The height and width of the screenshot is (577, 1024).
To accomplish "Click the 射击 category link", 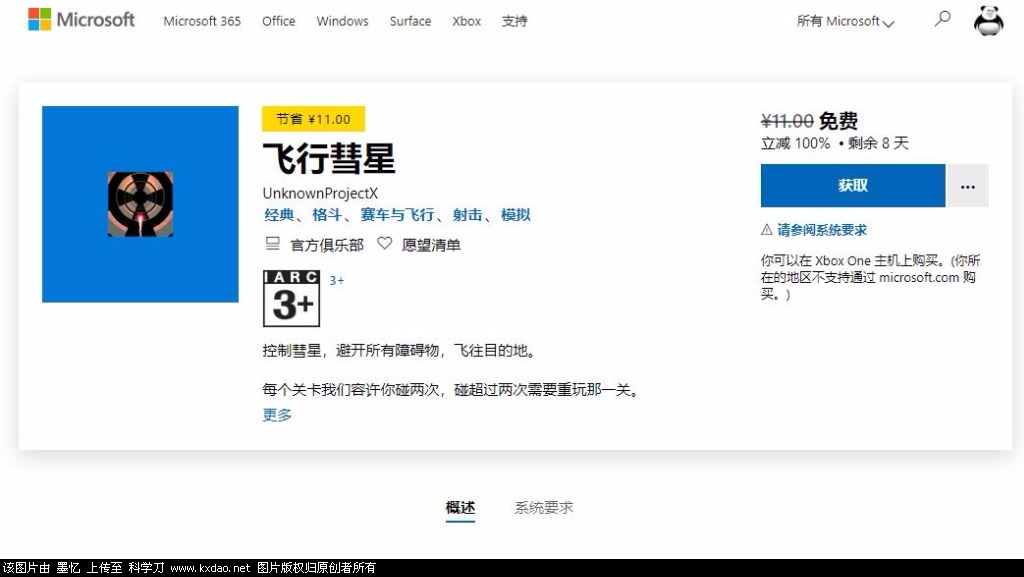I will coord(468,215).
